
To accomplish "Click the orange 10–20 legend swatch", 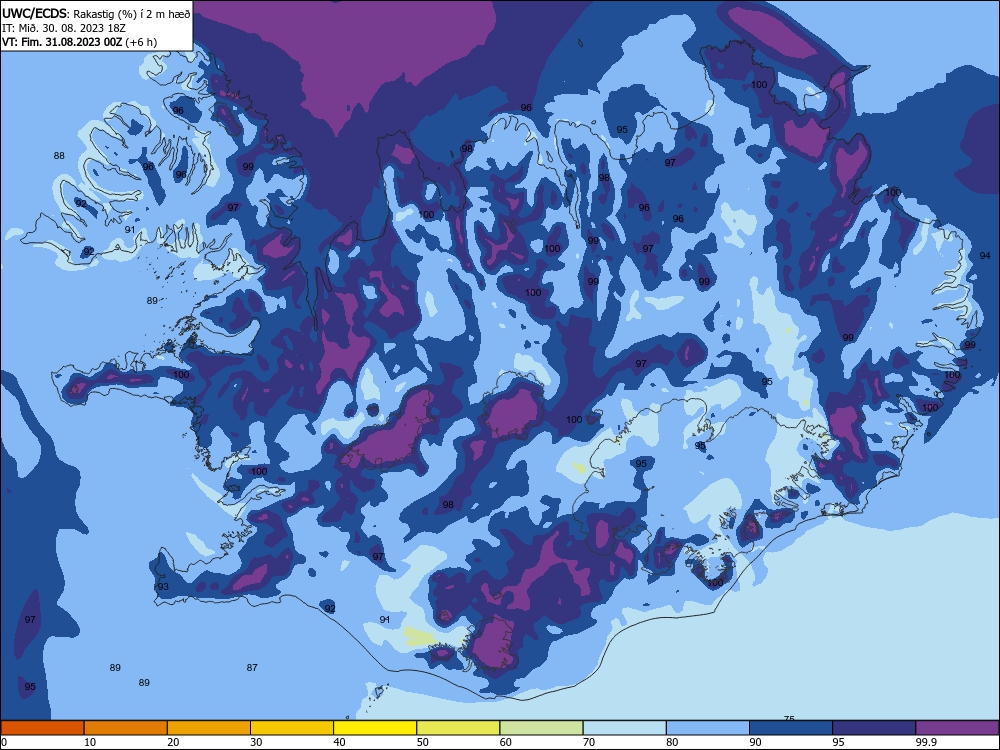I will point(126,728).
